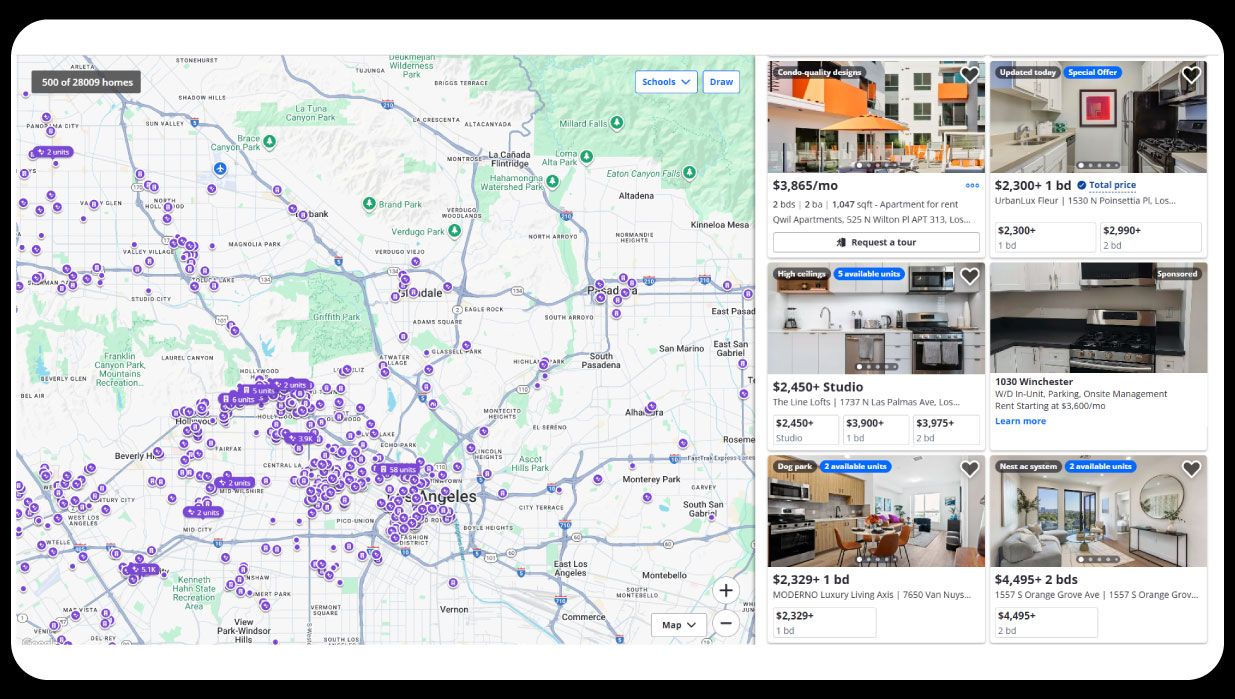1235x699 pixels.
Task: Save the Qwil Apartments listing with heart icon
Action: coord(969,75)
